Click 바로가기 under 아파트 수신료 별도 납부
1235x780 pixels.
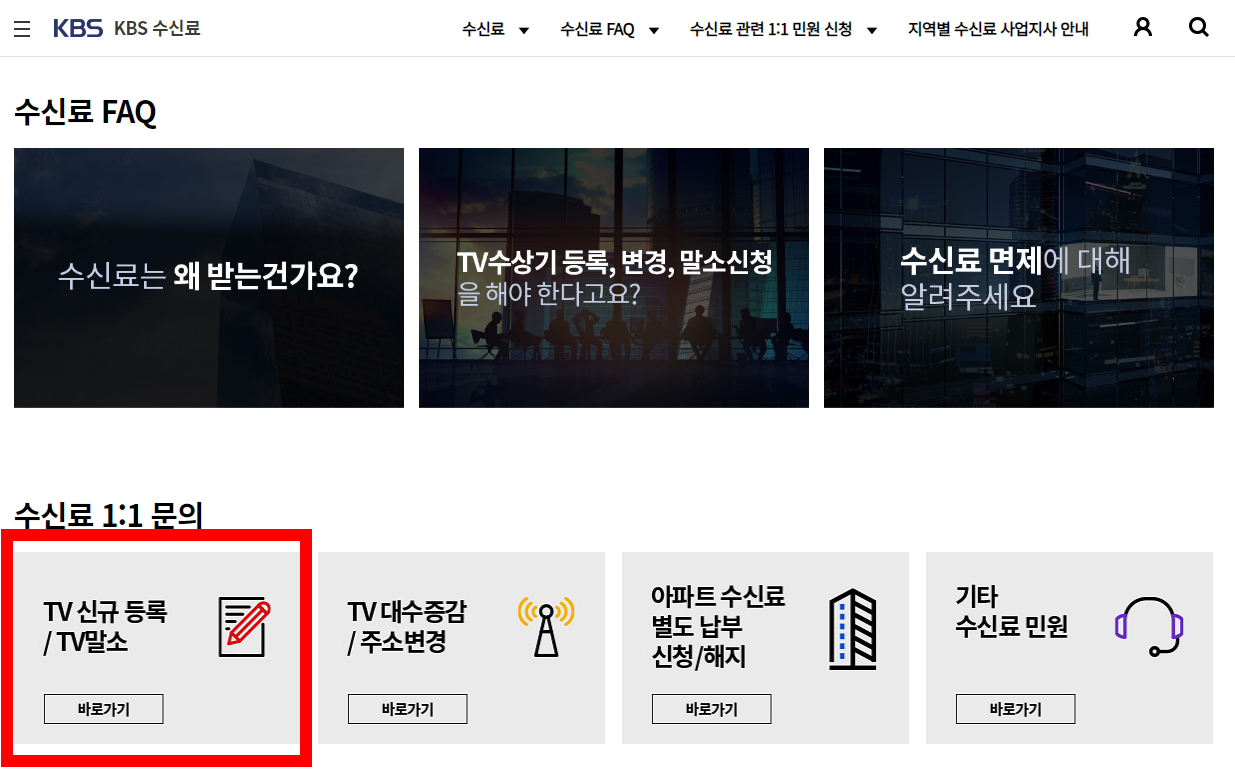click(711, 709)
